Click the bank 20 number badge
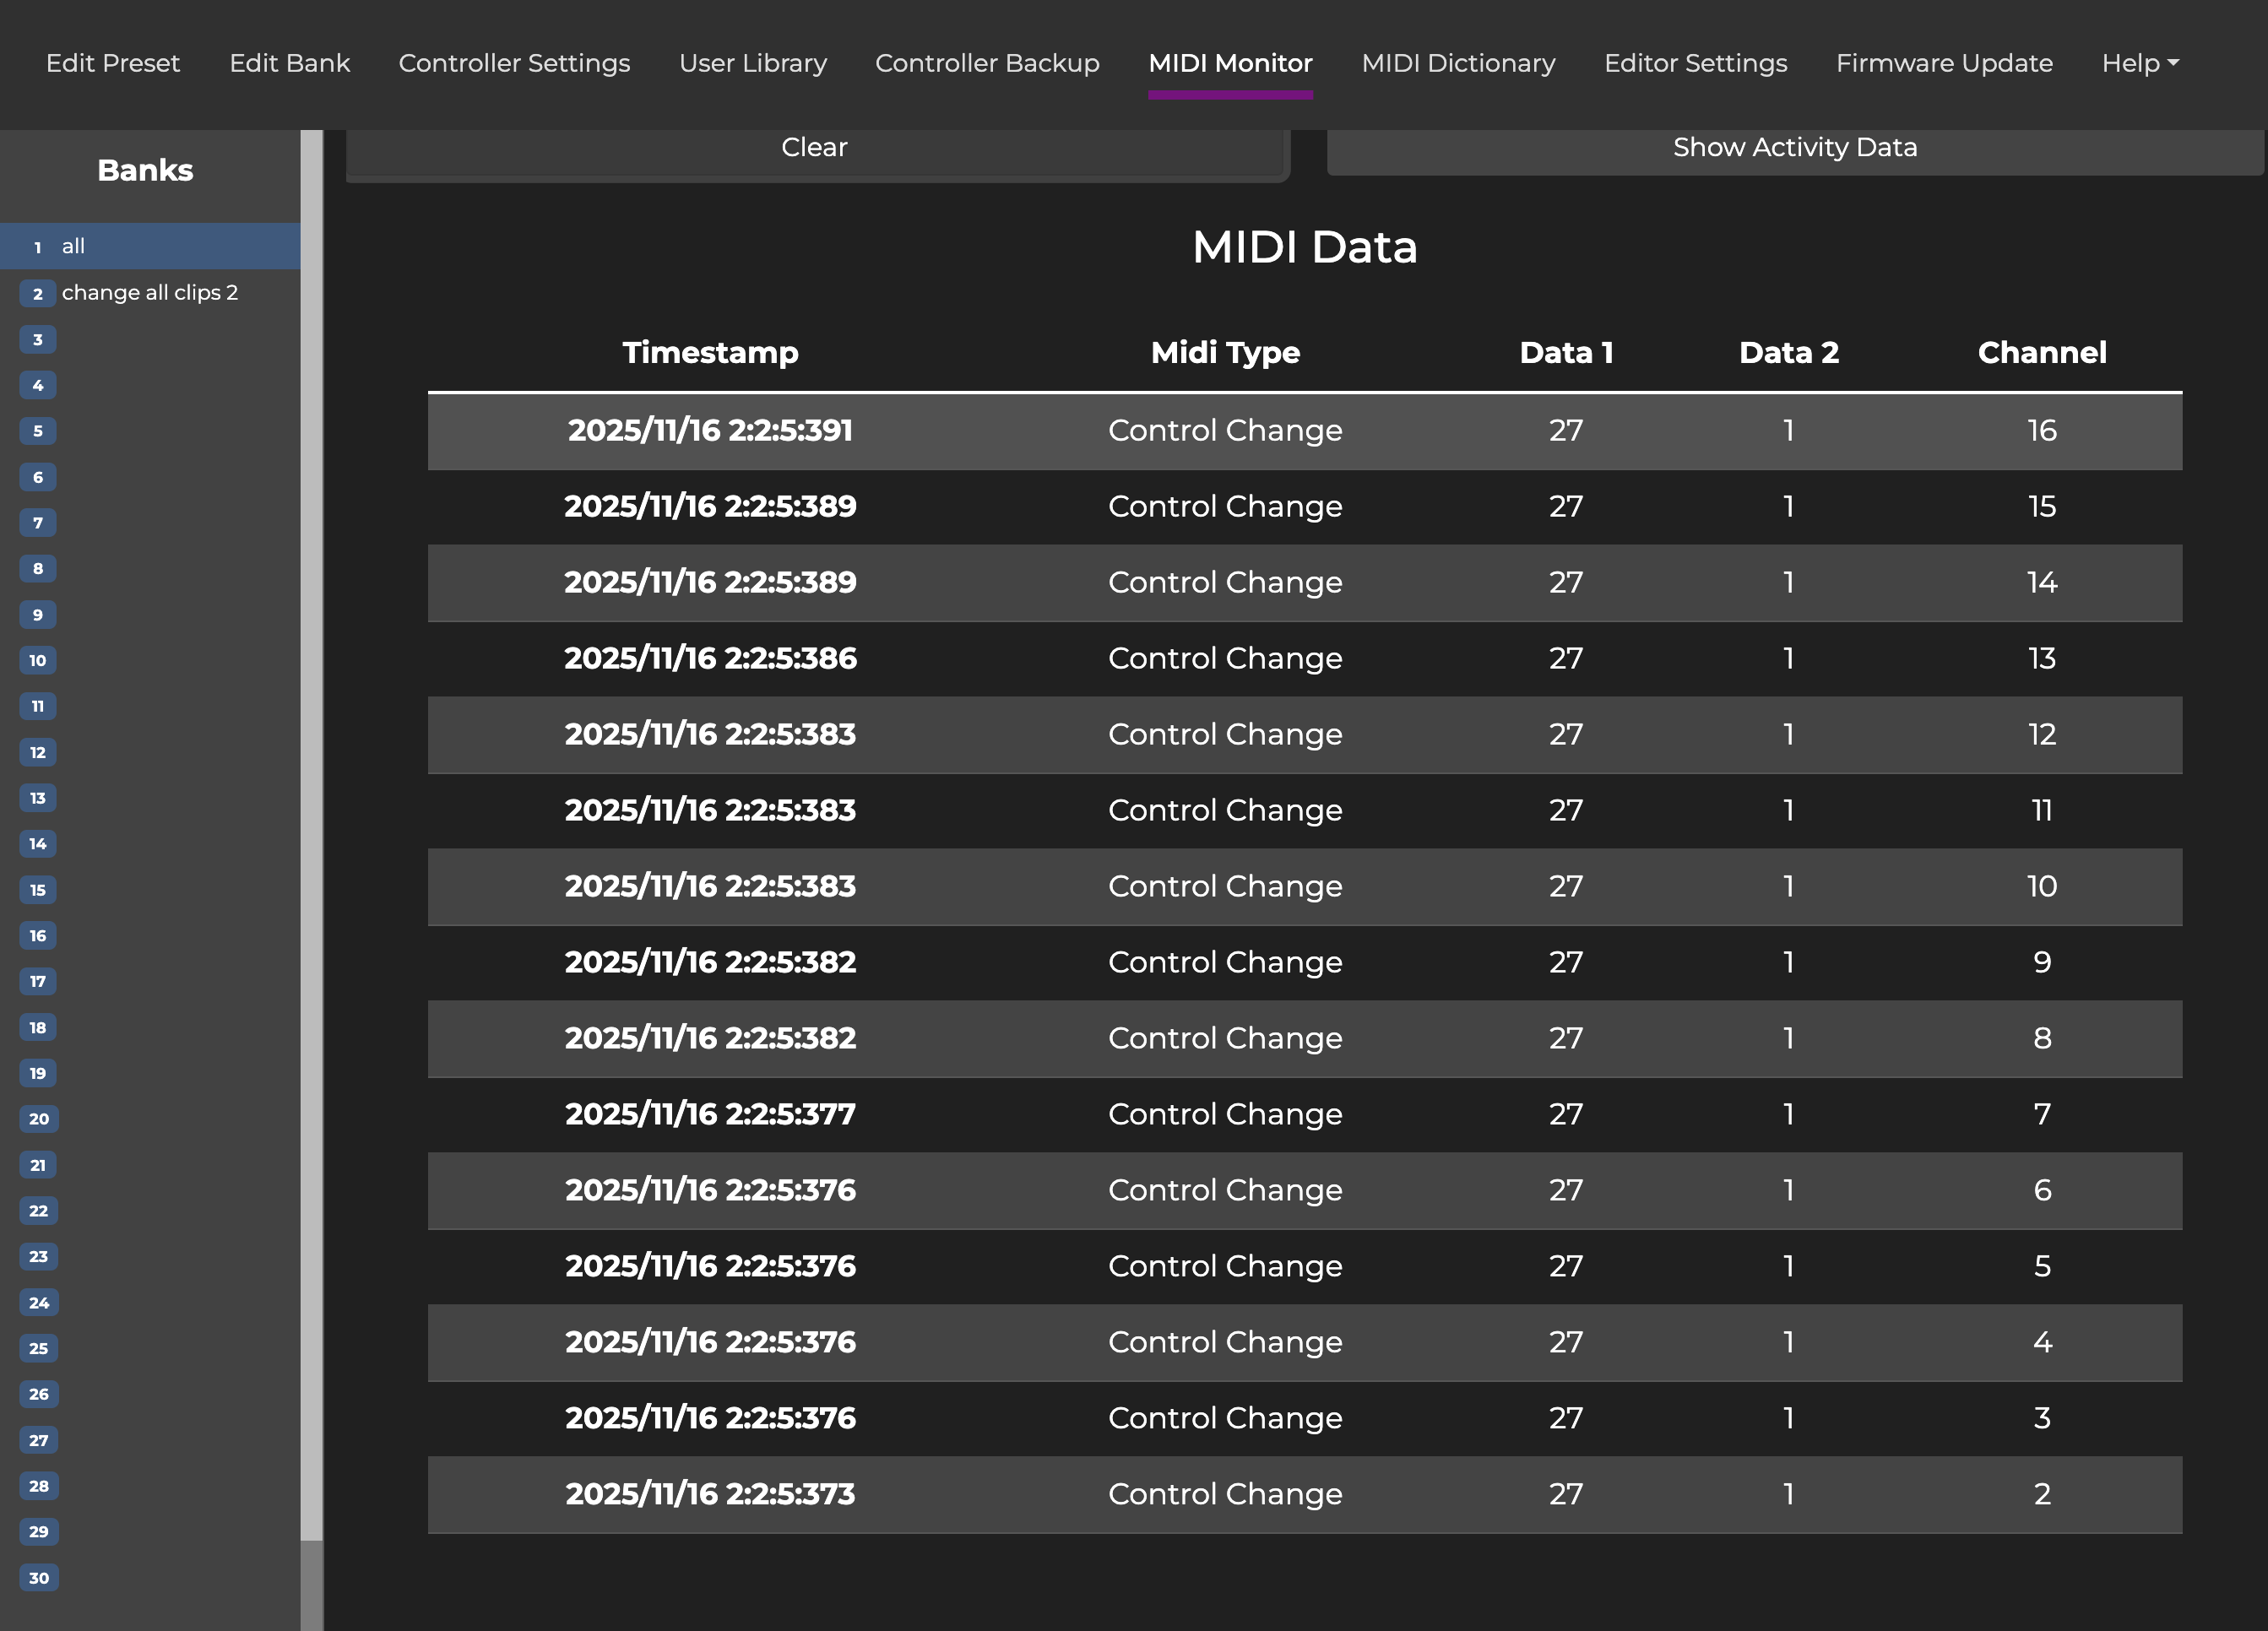 coord(38,1119)
